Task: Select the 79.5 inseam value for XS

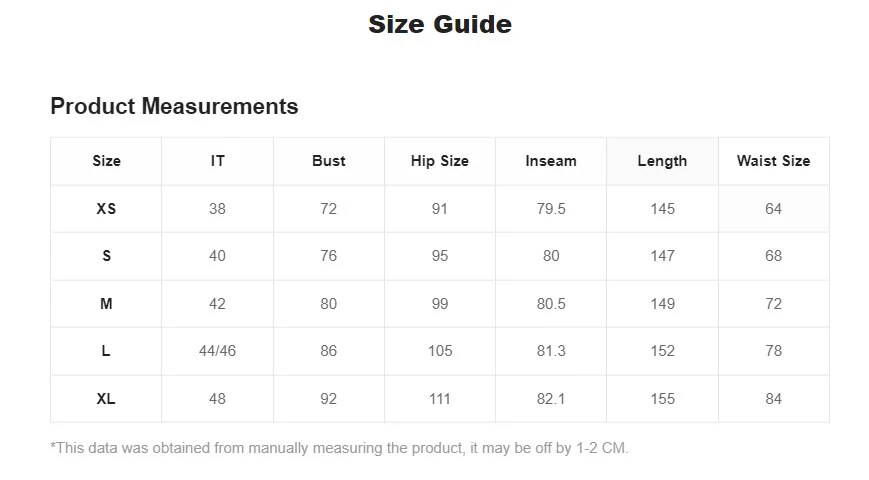Action: (551, 209)
